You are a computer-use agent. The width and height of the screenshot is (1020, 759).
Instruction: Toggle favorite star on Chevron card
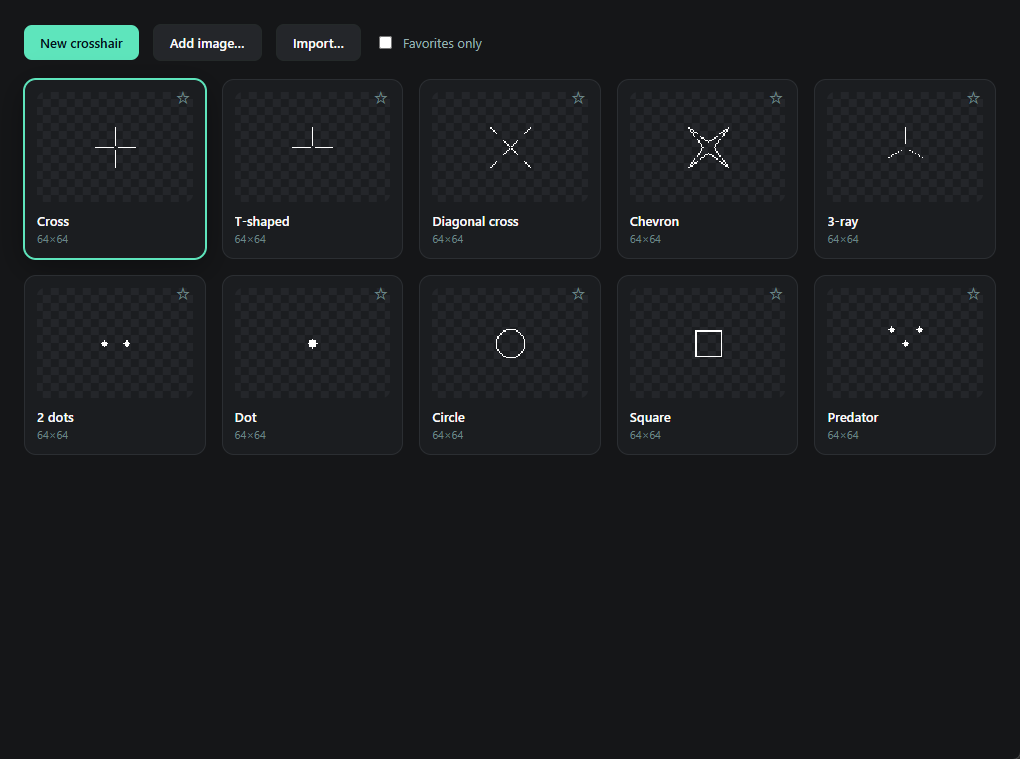pos(776,98)
